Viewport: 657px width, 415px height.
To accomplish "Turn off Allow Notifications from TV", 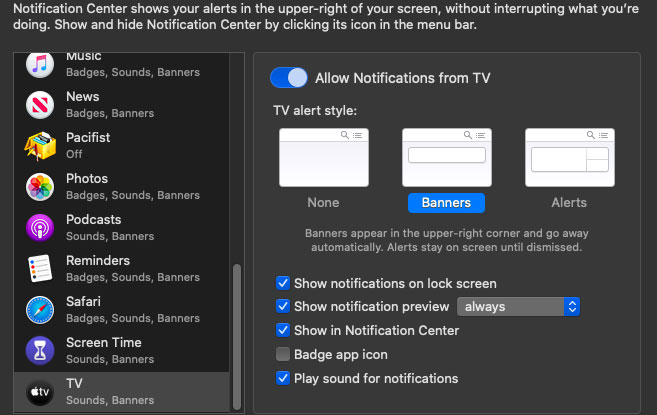I will pyautogui.click(x=289, y=78).
